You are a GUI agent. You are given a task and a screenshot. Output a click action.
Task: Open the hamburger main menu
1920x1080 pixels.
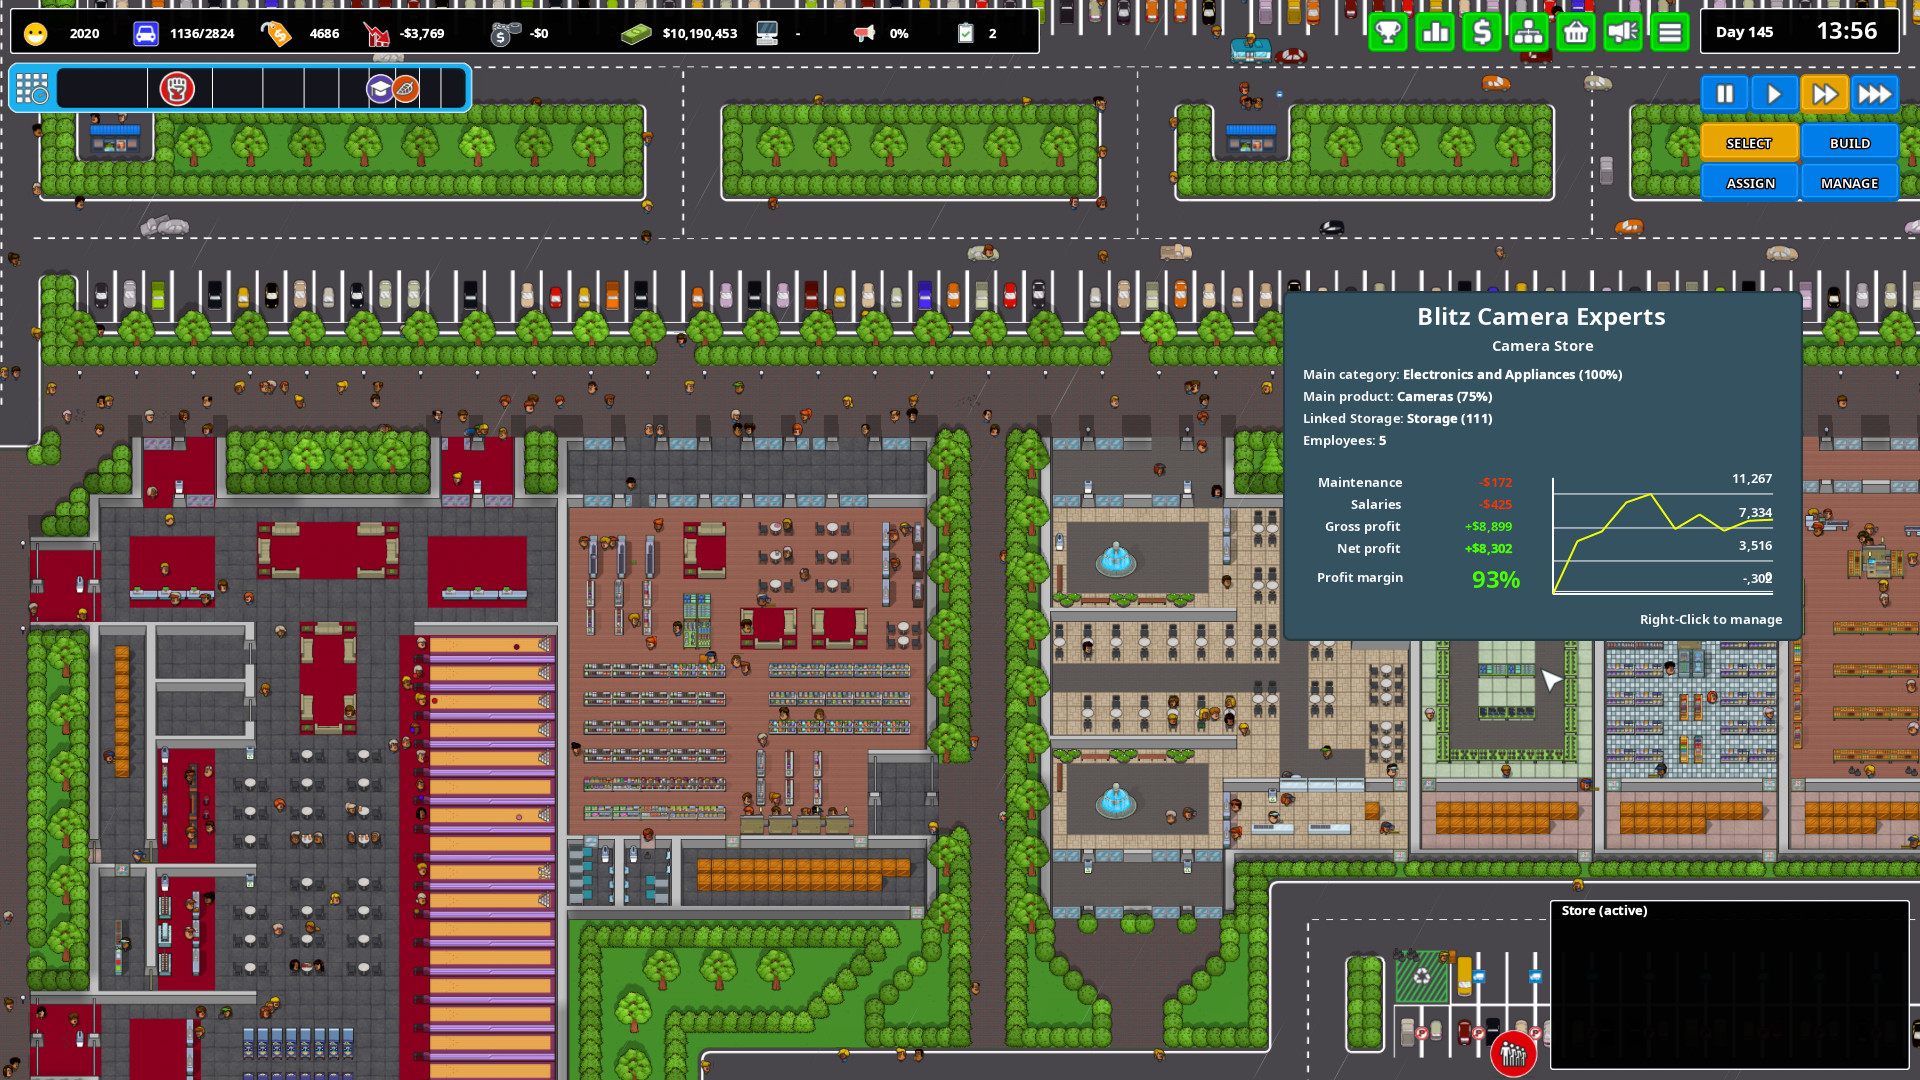tap(1668, 32)
